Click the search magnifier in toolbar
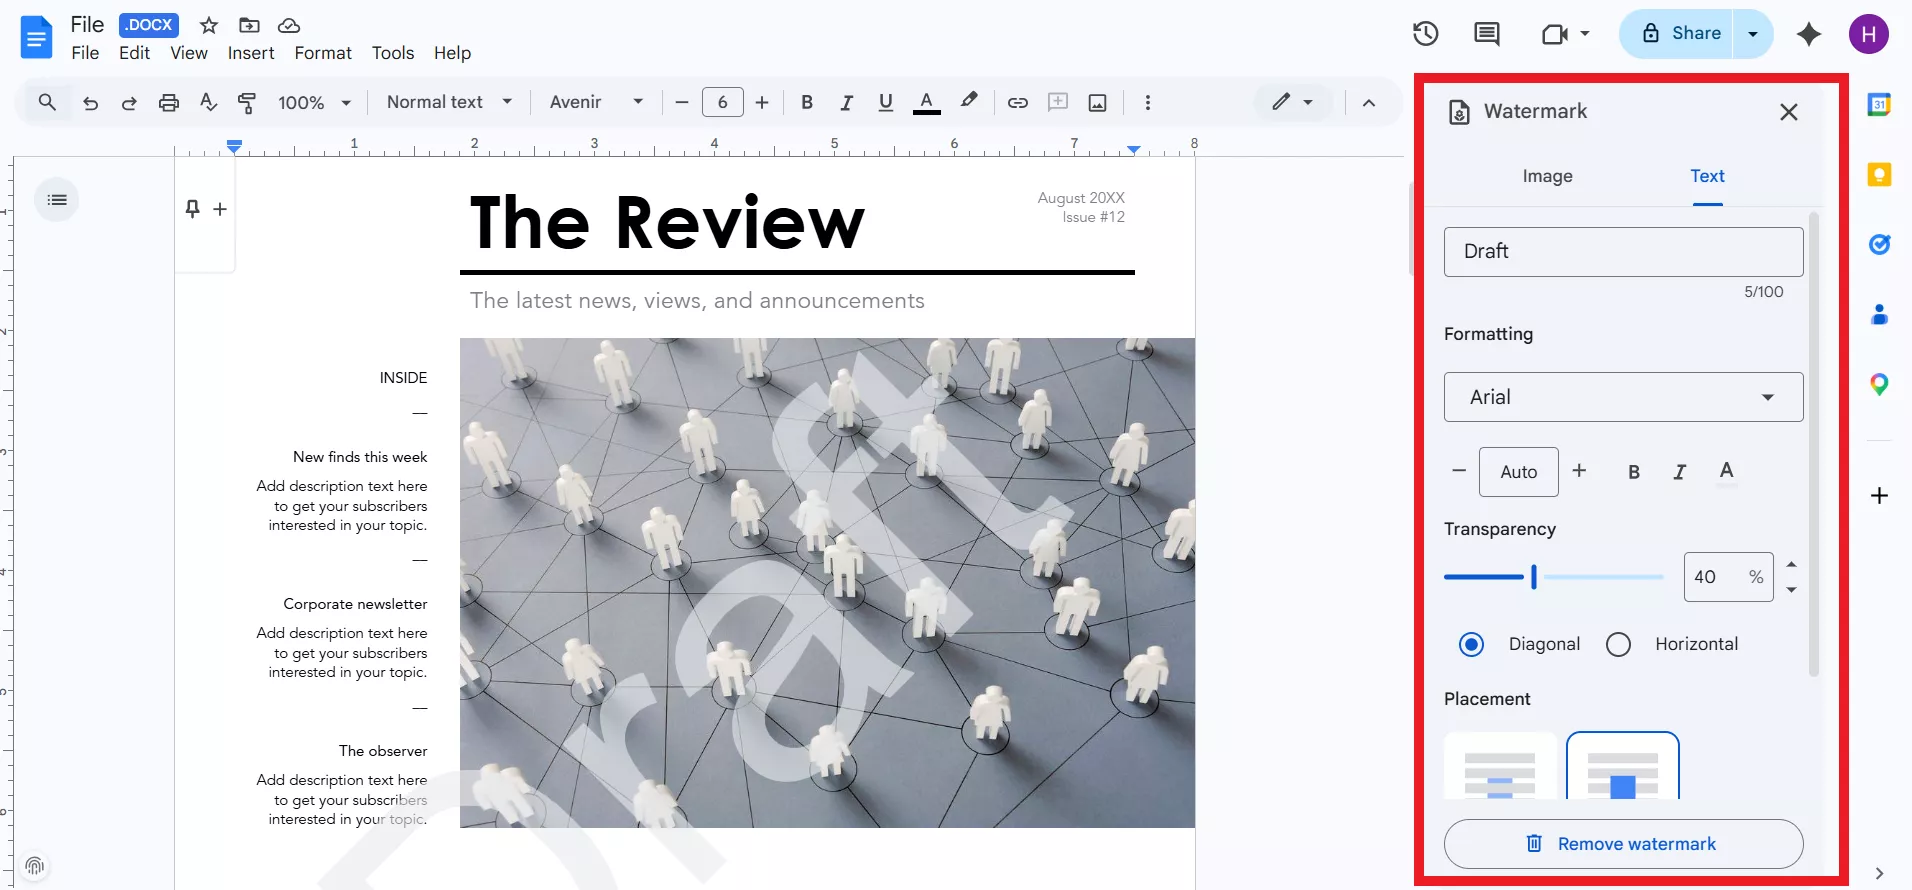Image resolution: width=1912 pixels, height=890 pixels. [47, 102]
